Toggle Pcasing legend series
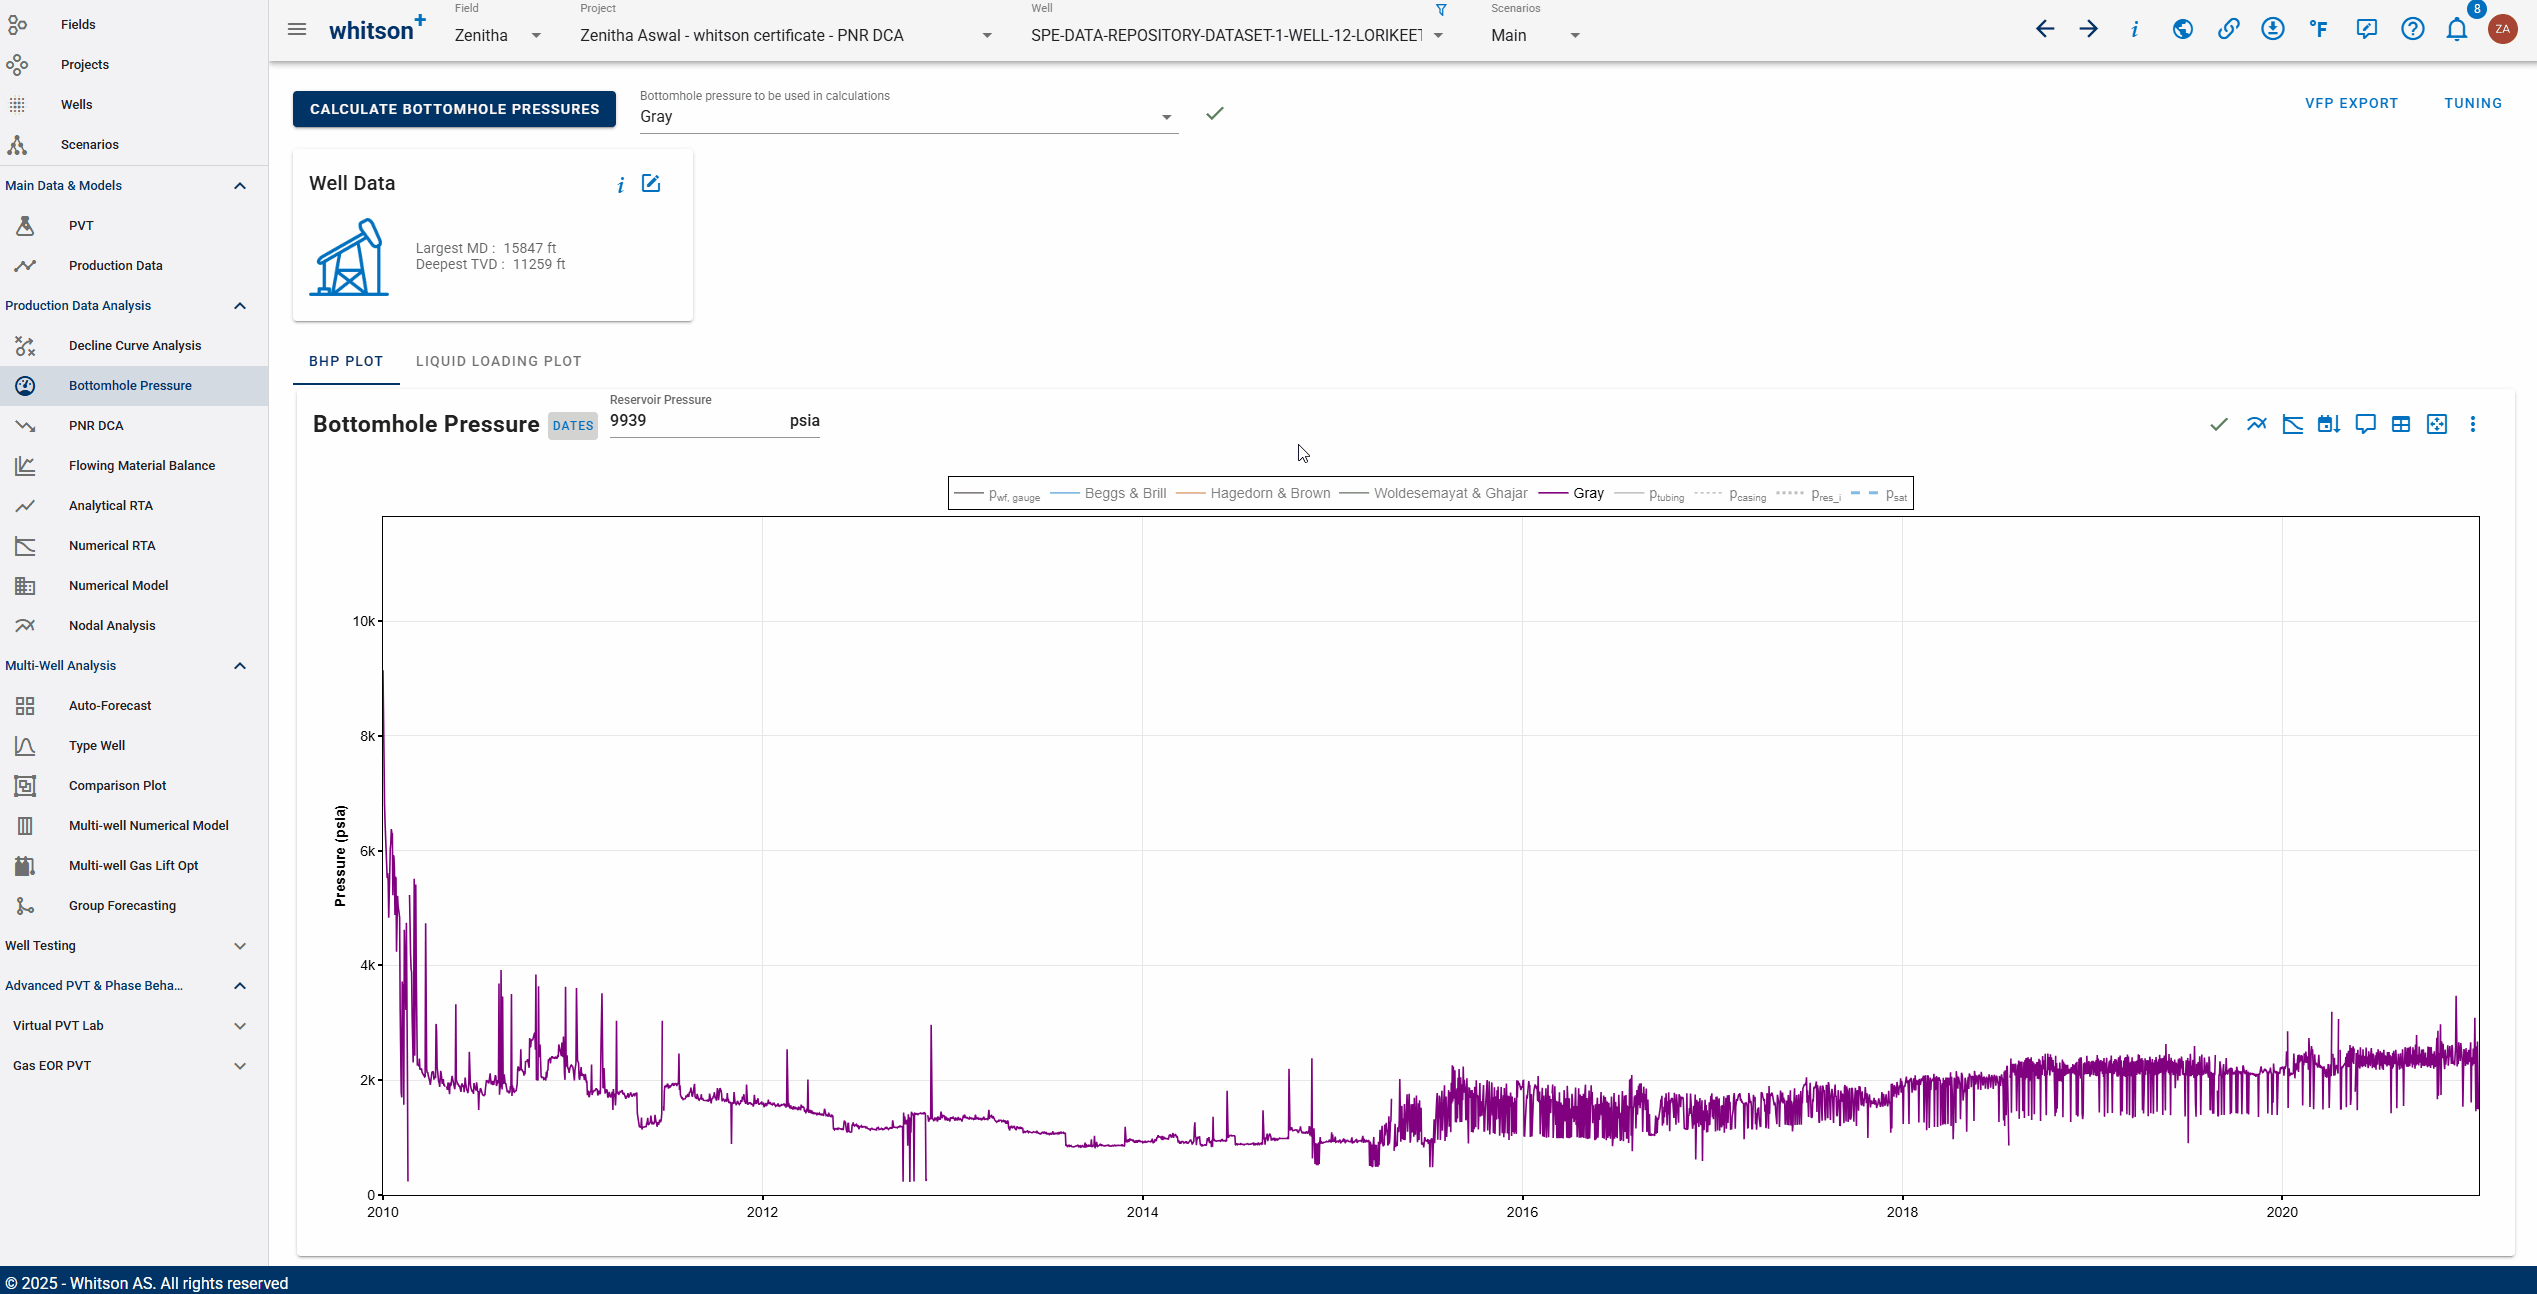 click(1731, 494)
